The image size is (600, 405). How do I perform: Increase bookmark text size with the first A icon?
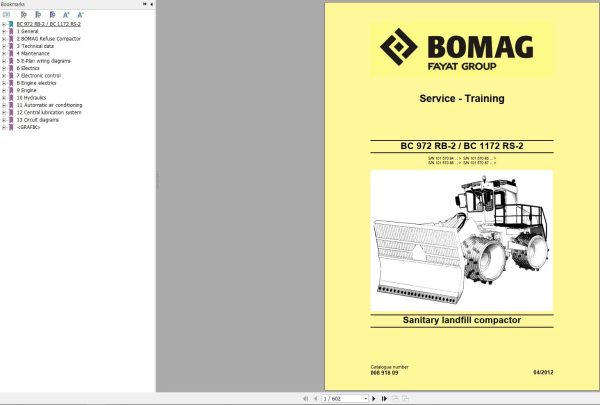66,15
